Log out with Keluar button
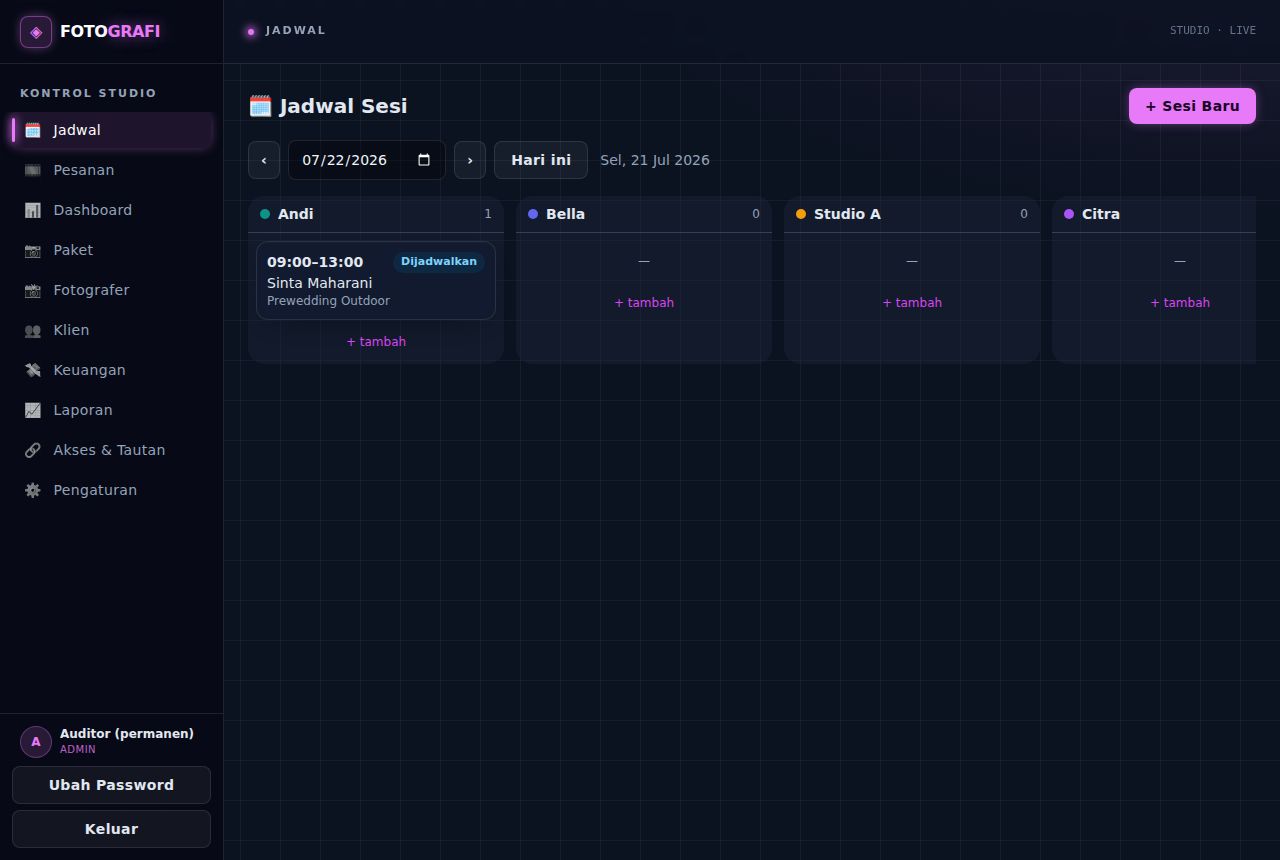The height and width of the screenshot is (860, 1280). tap(111, 829)
